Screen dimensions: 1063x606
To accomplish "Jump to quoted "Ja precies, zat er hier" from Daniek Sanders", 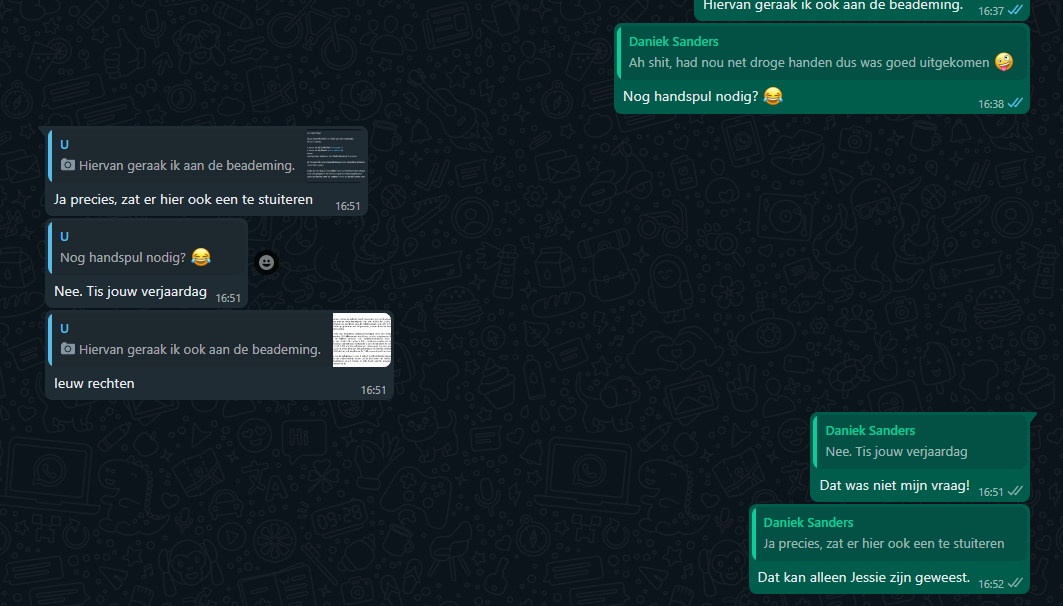I will [883, 543].
